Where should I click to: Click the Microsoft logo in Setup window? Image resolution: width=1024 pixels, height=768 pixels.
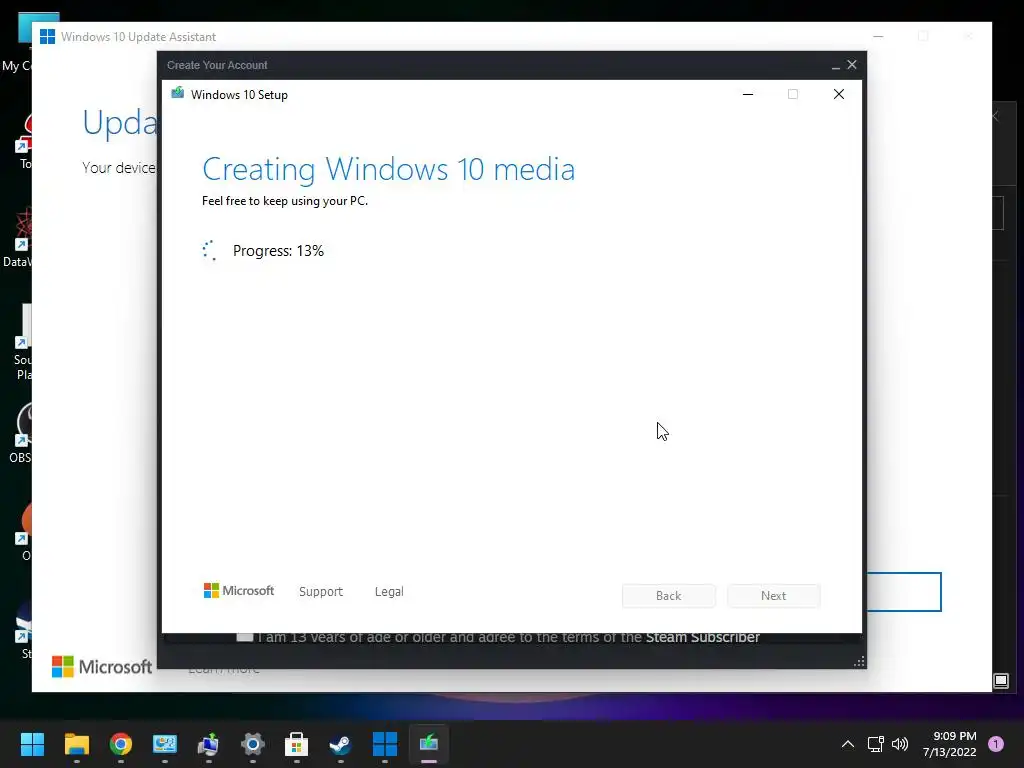pyautogui.click(x=239, y=590)
